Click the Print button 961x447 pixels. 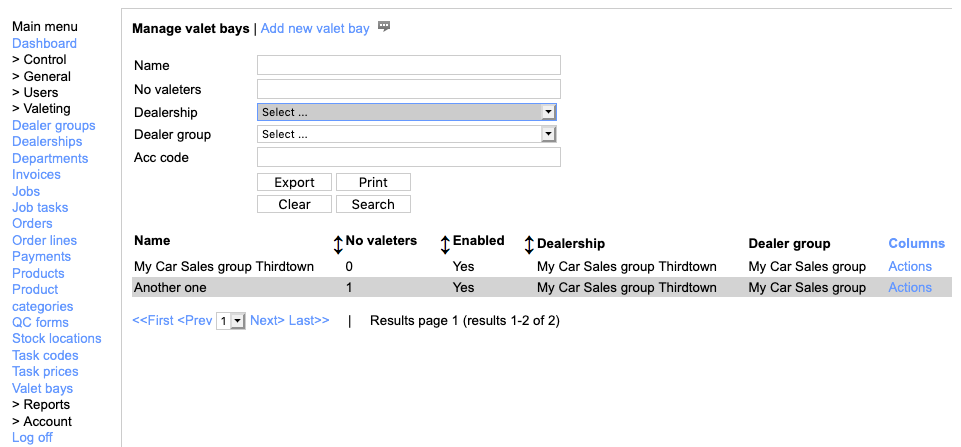[x=373, y=182]
